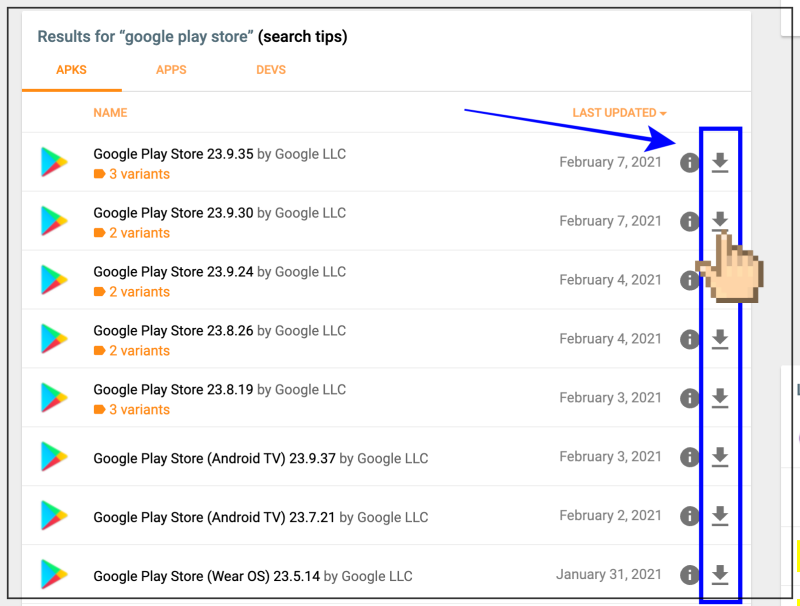Open info for Play Store 23.8.19
This screenshot has width=800, height=606.
click(x=689, y=398)
